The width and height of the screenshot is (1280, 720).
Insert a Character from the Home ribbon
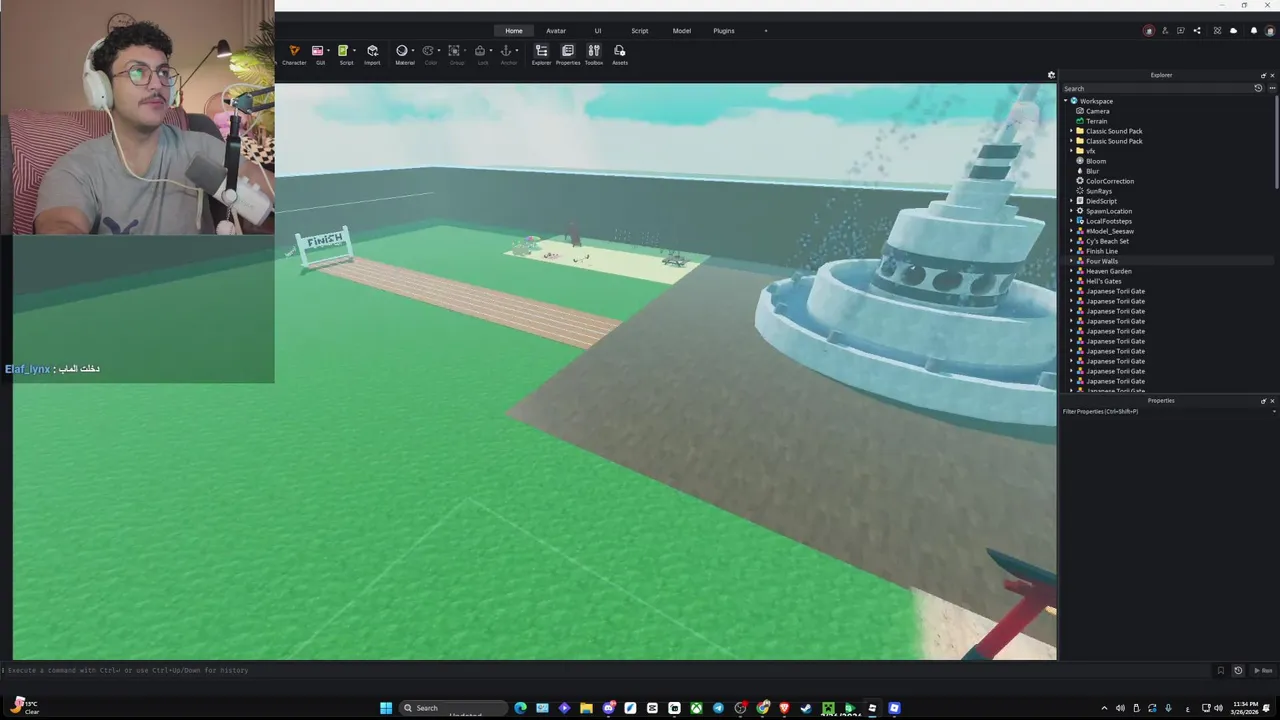tap(294, 55)
